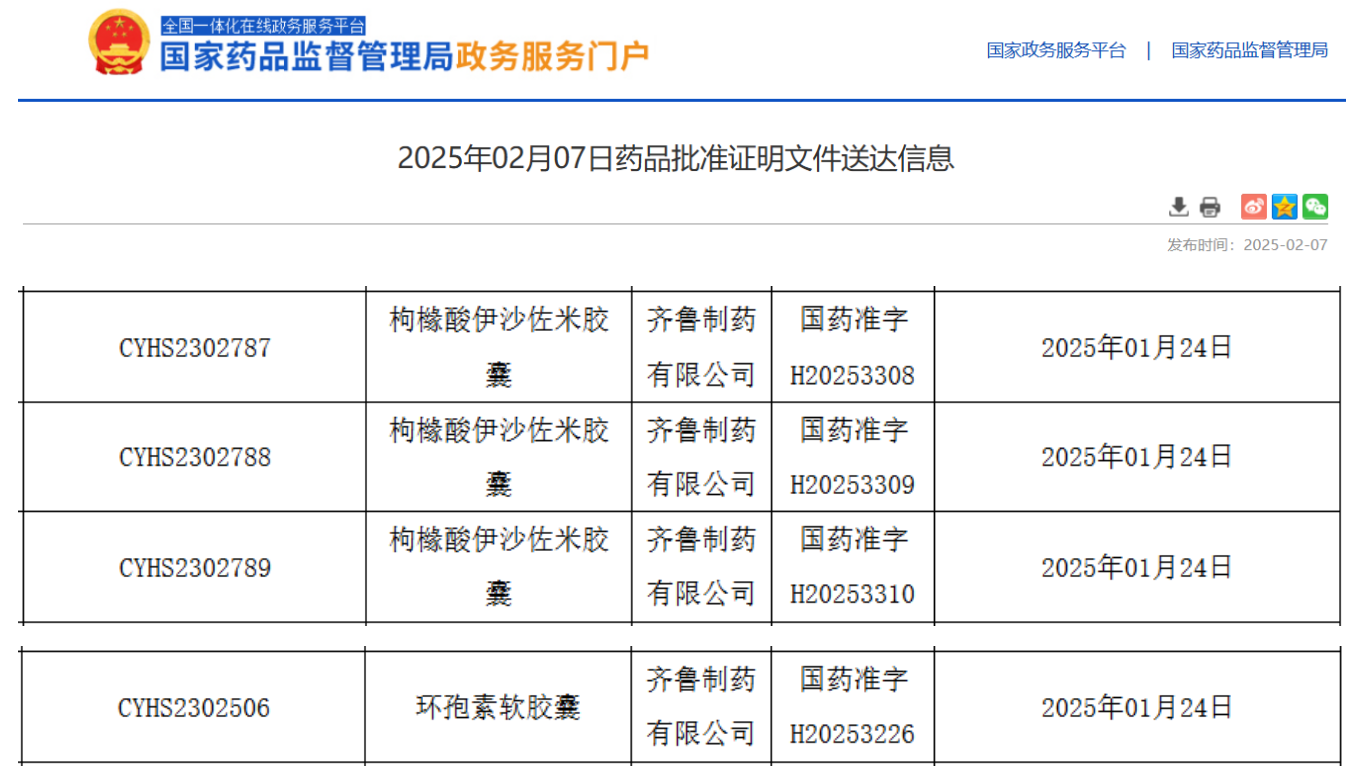Click the page title 药品批准证明文件送达信息
This screenshot has height=775, width=1354.
[x=676, y=158]
